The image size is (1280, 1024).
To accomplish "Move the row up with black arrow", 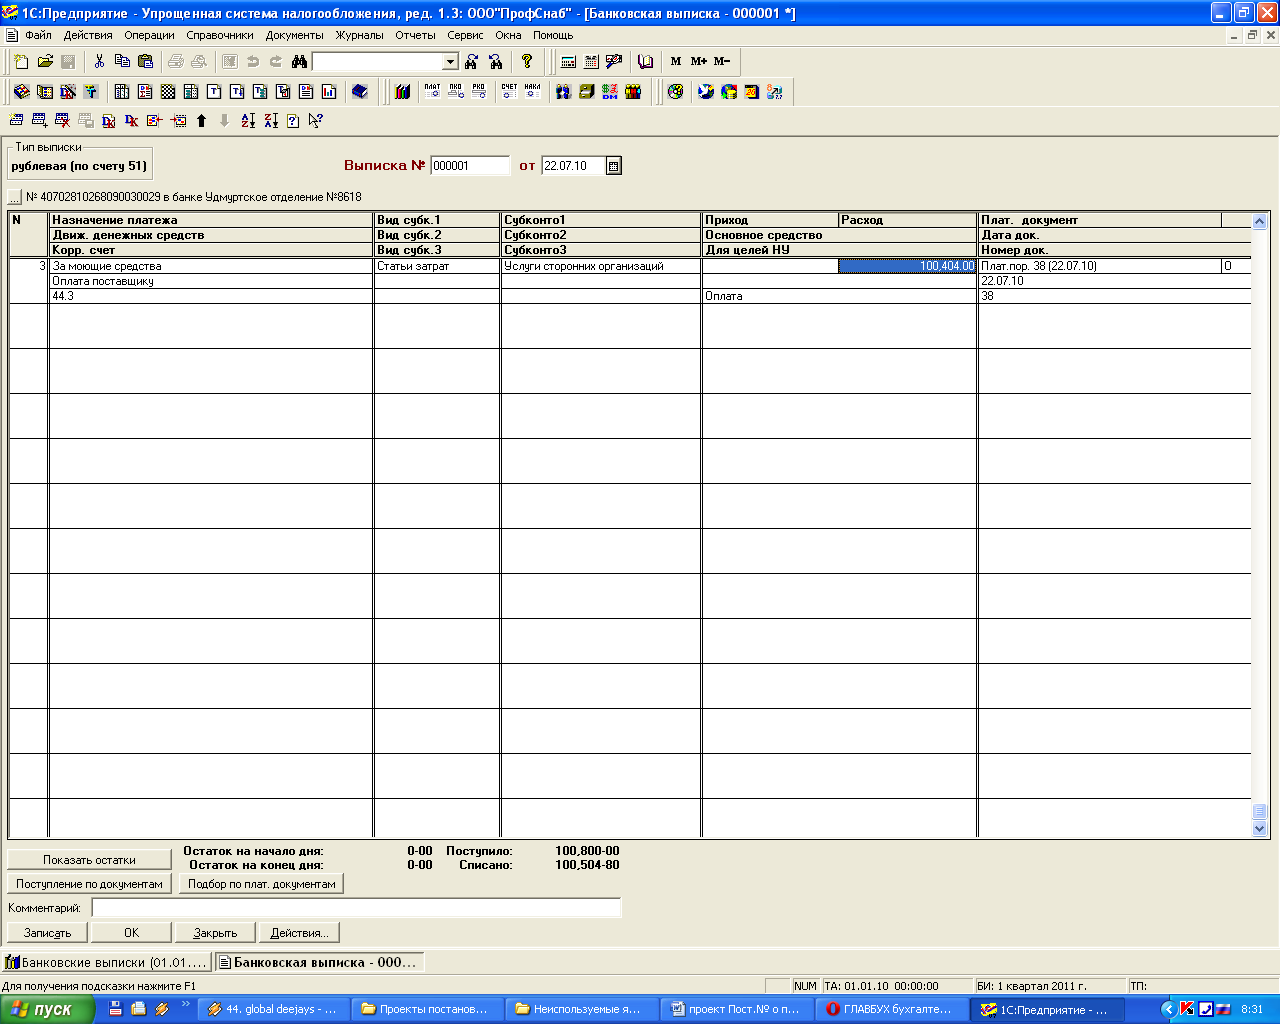I will 201,121.
